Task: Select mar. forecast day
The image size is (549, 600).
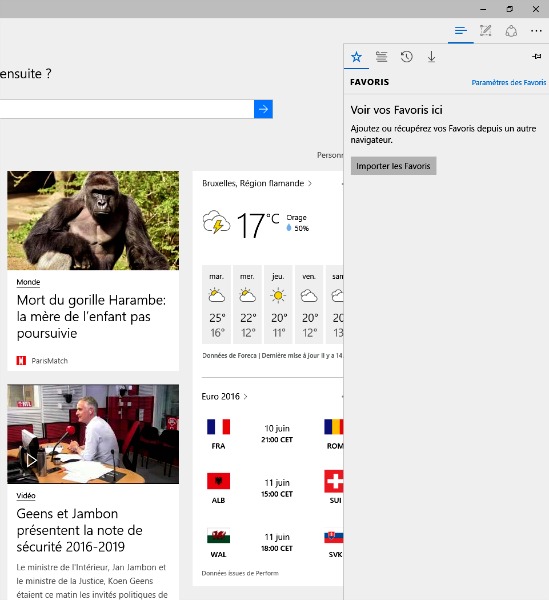Action: point(217,305)
